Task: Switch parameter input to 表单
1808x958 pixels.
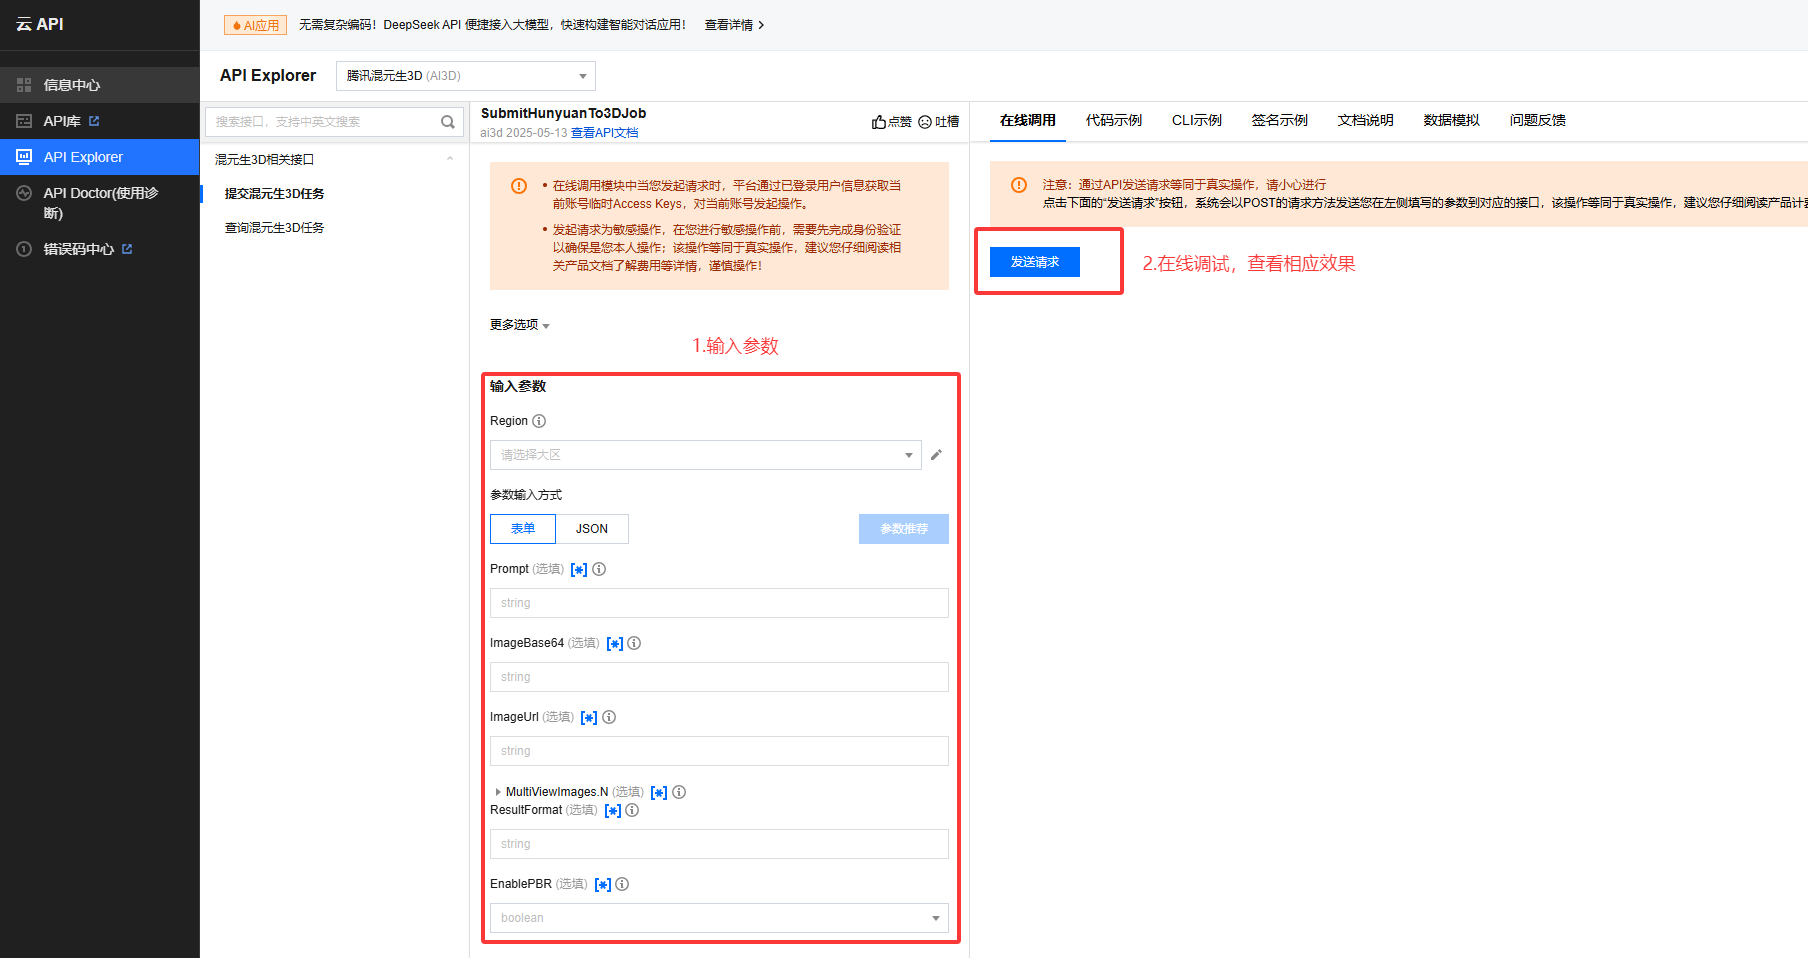Action: tap(523, 529)
